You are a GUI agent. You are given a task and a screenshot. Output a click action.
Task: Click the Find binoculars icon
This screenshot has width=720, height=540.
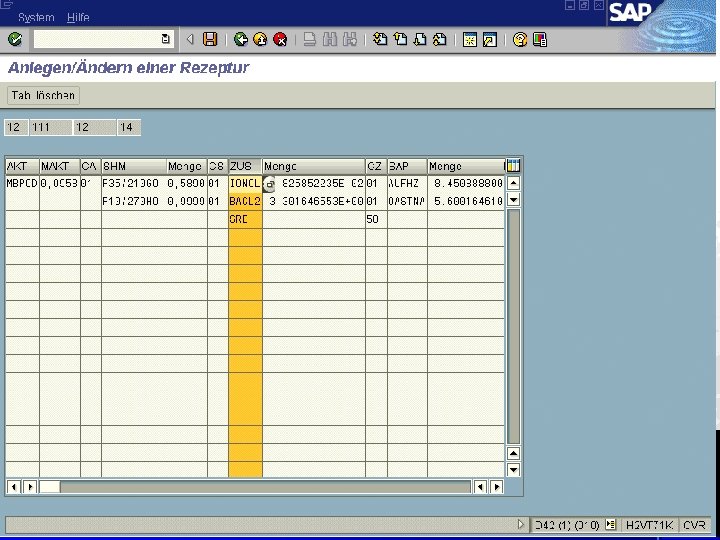(330, 39)
